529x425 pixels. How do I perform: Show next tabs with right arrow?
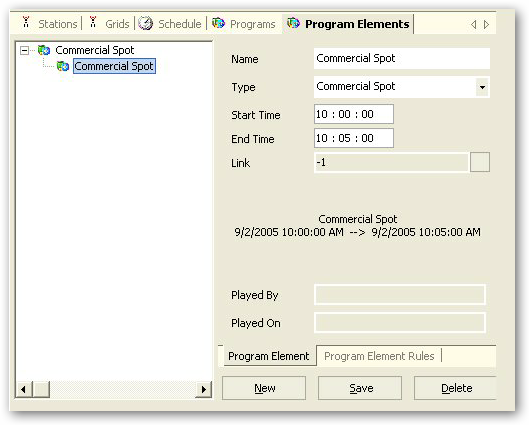[x=486, y=24]
